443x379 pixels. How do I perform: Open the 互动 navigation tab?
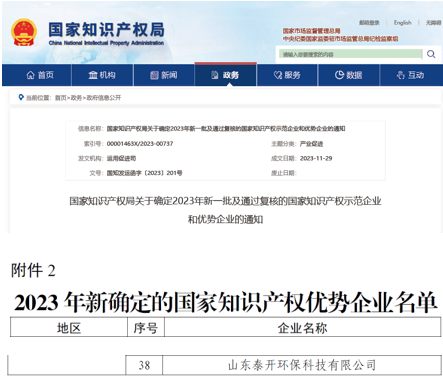tap(411, 75)
